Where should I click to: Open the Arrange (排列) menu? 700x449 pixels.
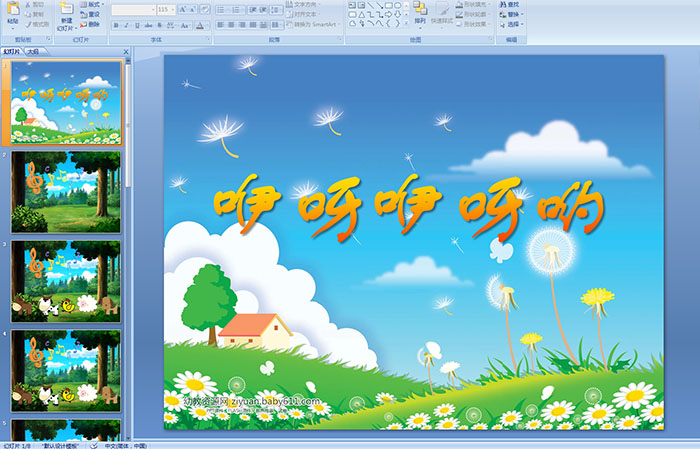[x=420, y=15]
